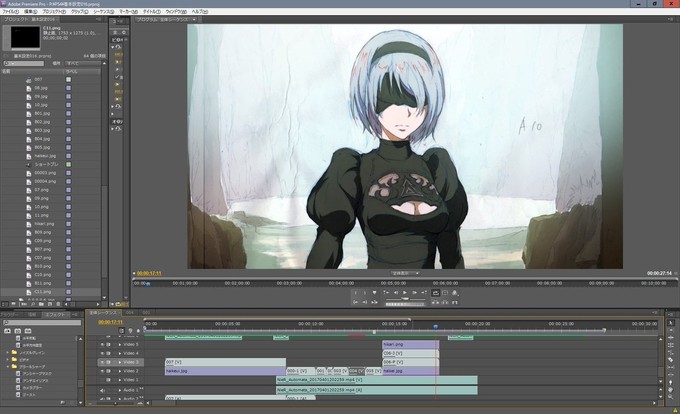
Task: Select the hakeui.jpg item in project bin
Action: point(45,156)
